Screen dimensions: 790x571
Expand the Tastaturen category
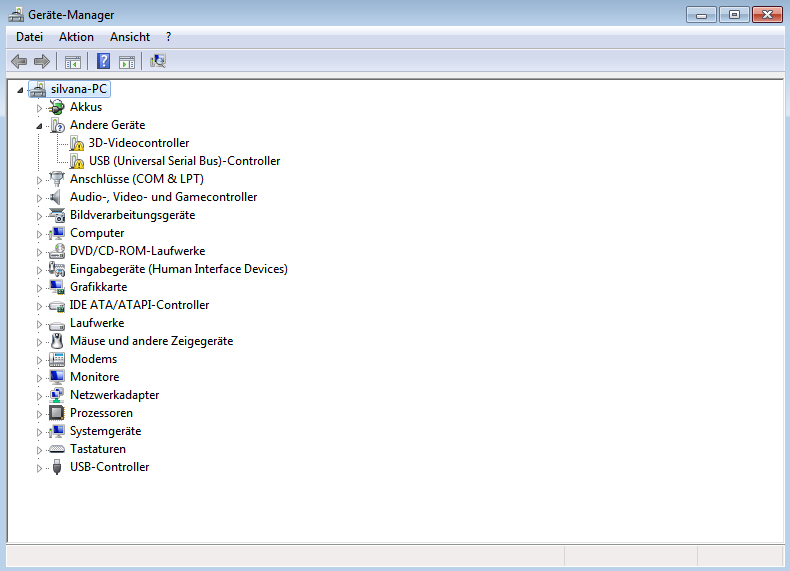pos(40,450)
